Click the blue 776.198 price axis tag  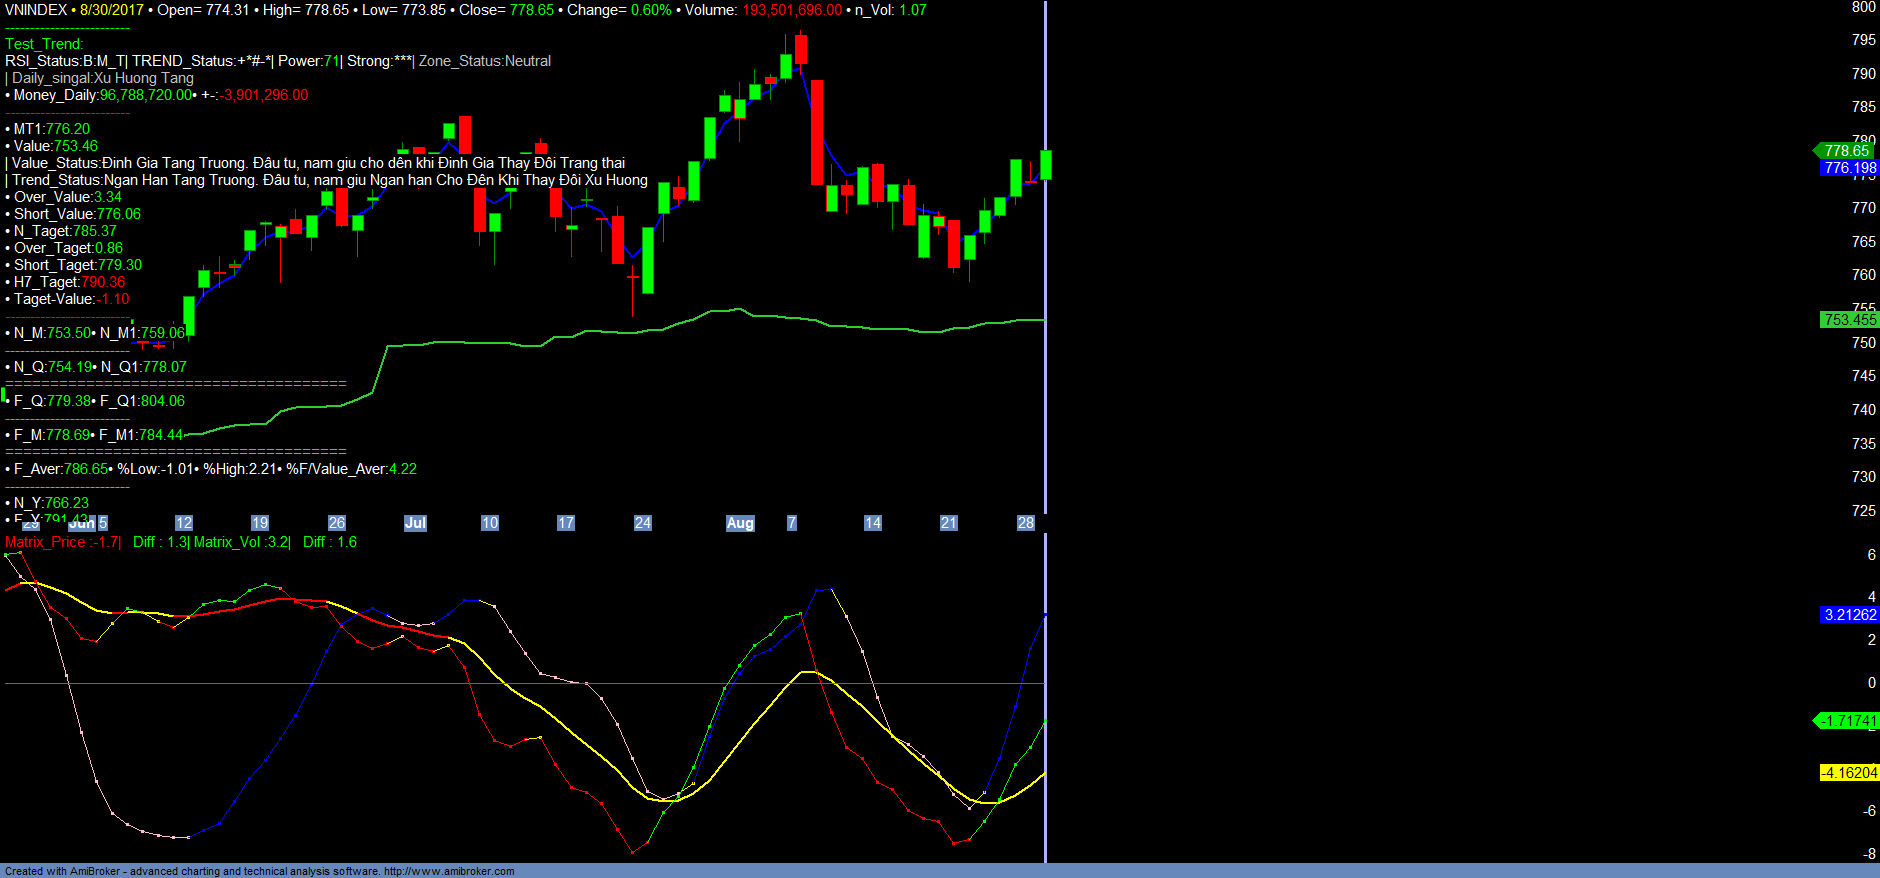pos(1849,168)
